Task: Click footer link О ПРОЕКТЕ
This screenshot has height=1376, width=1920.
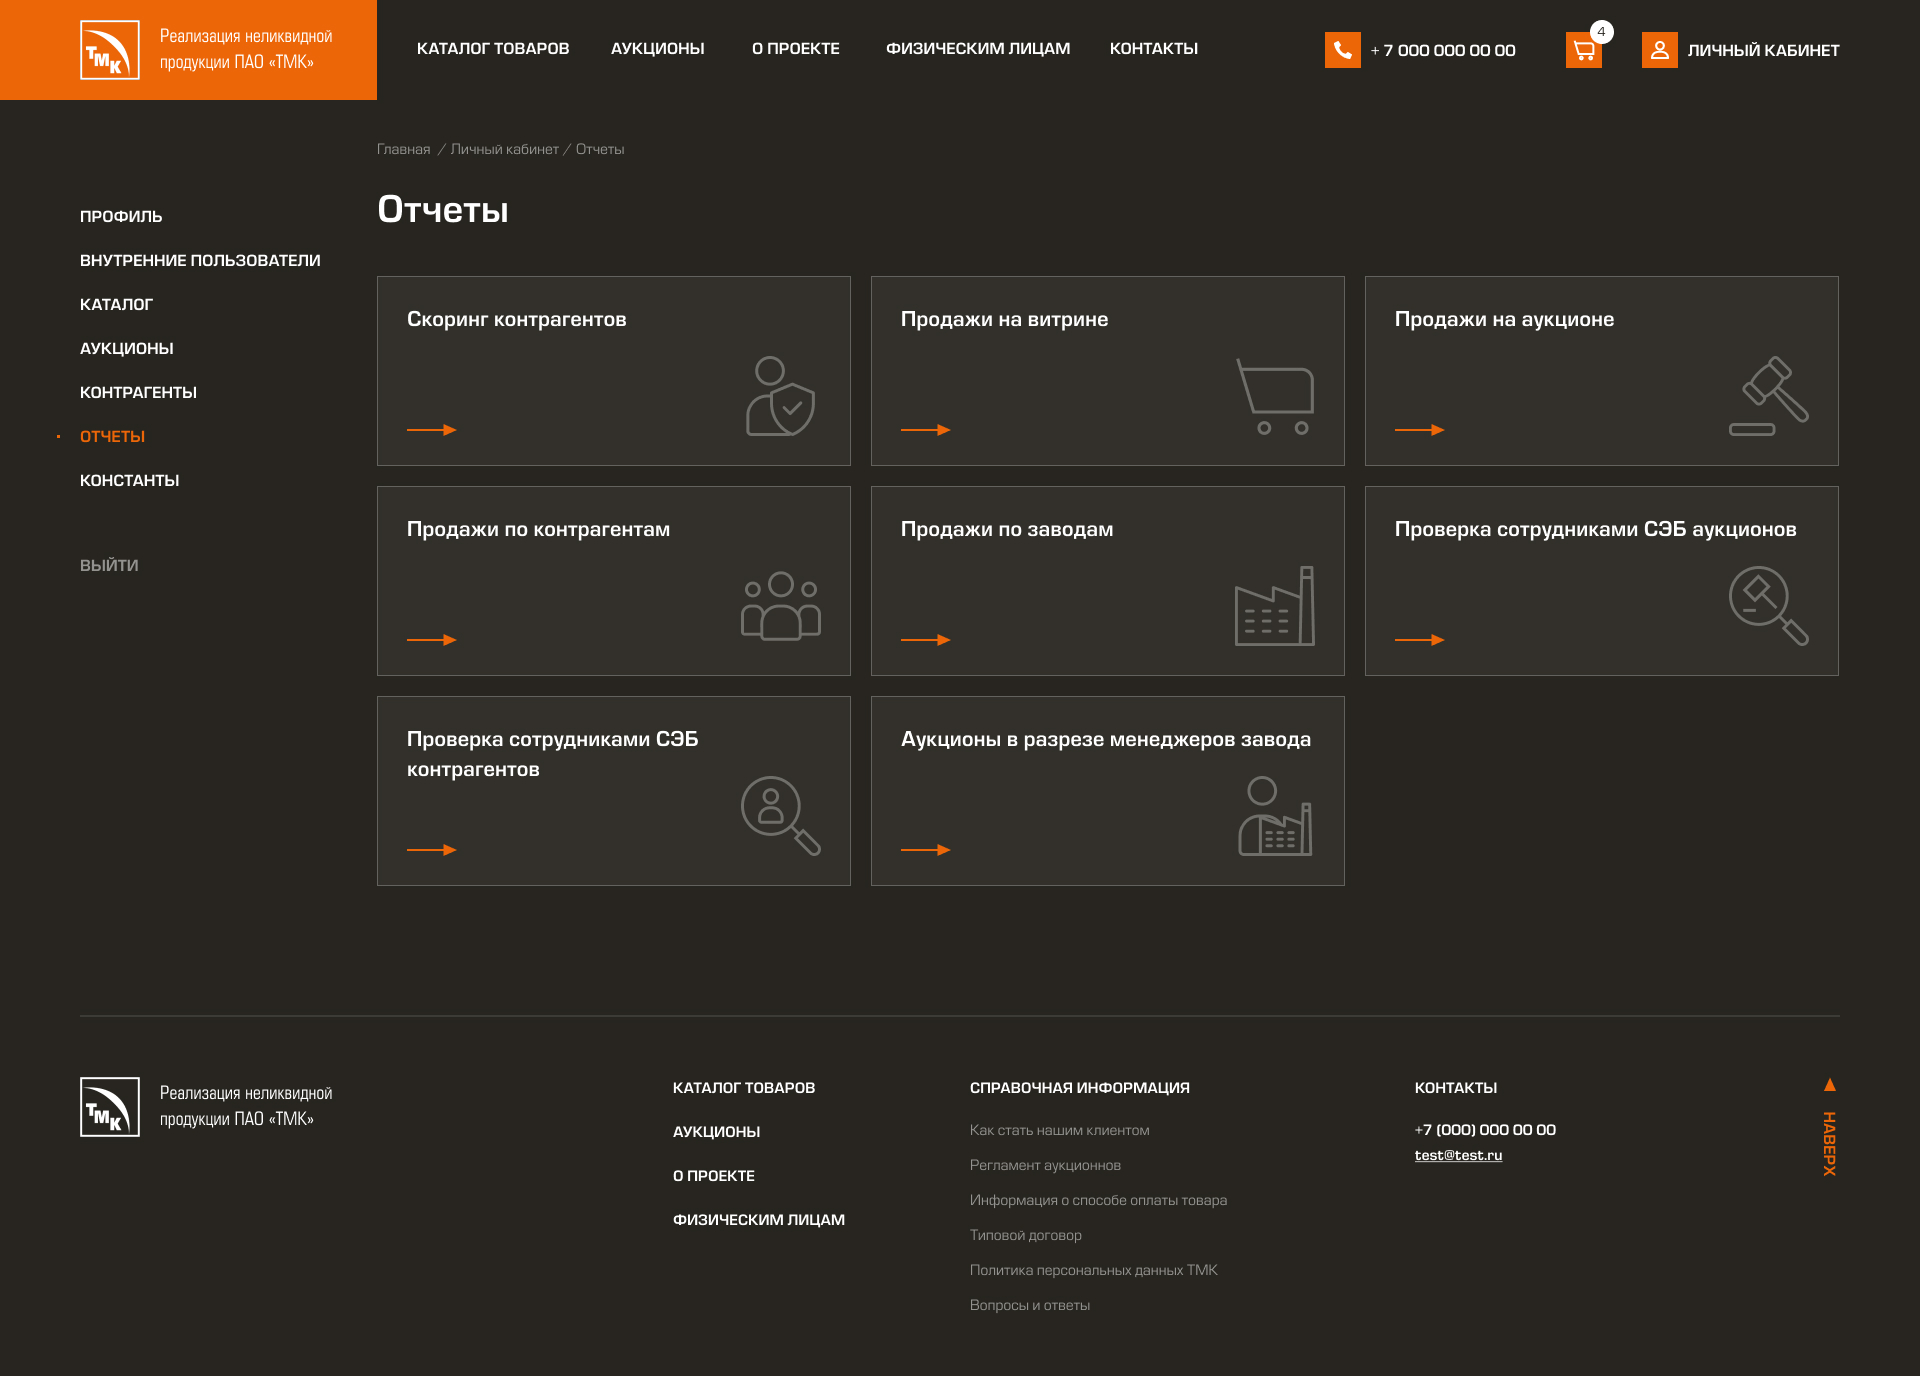Action: click(x=714, y=1175)
